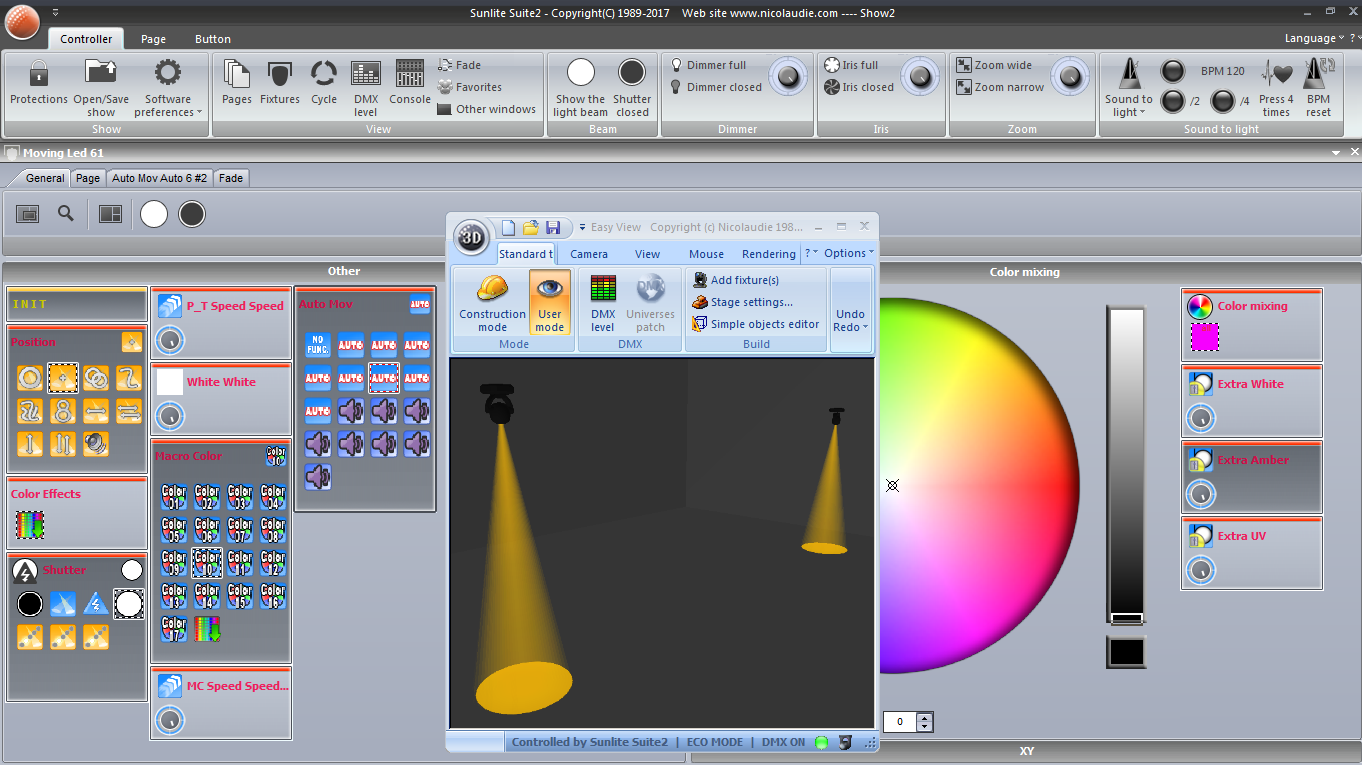The image size is (1362, 765).
Task: Select Construction mode in Easy View
Action: (x=492, y=303)
